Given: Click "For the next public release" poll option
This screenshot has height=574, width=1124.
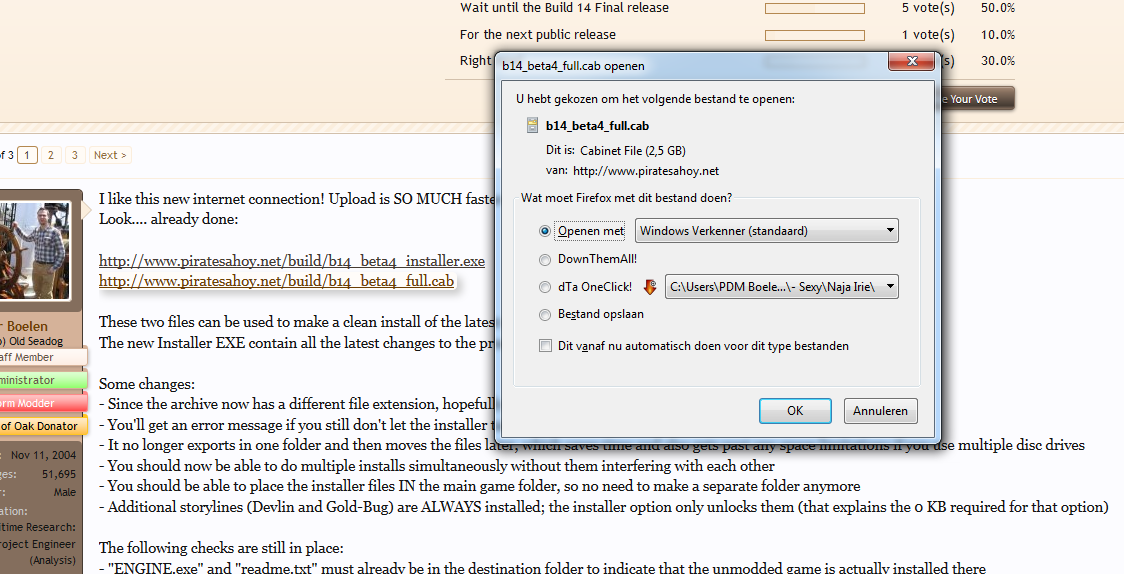Looking at the screenshot, I should pos(538,34).
